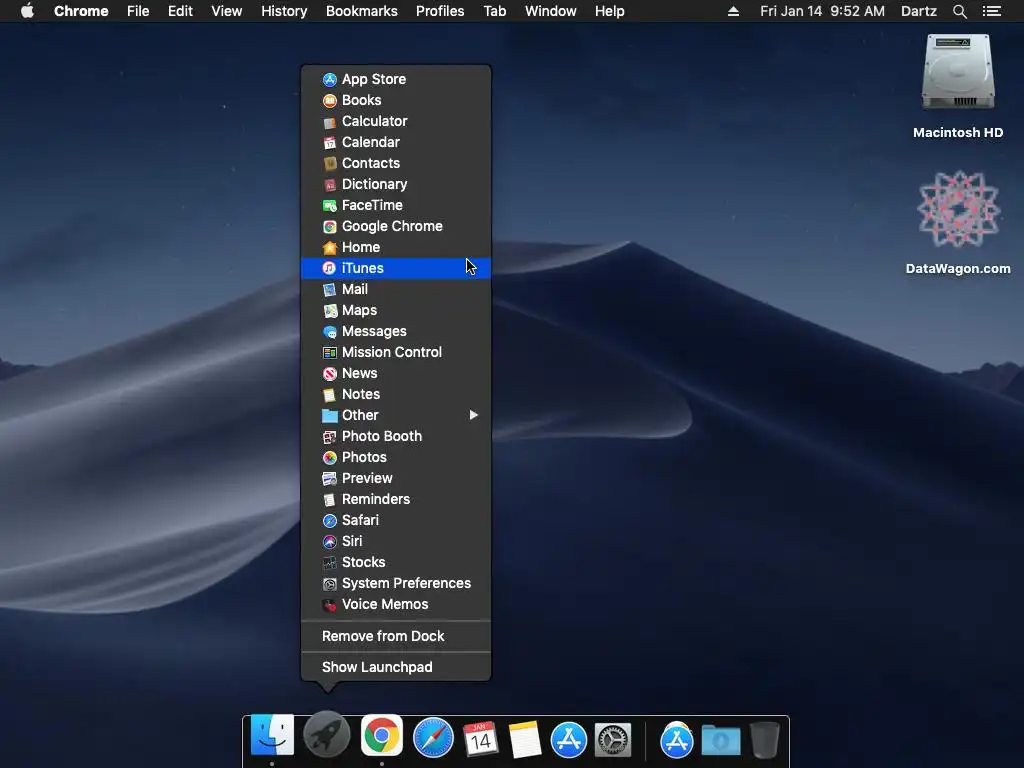Open Preview from the popup list
1024x768 pixels.
[x=396, y=478]
